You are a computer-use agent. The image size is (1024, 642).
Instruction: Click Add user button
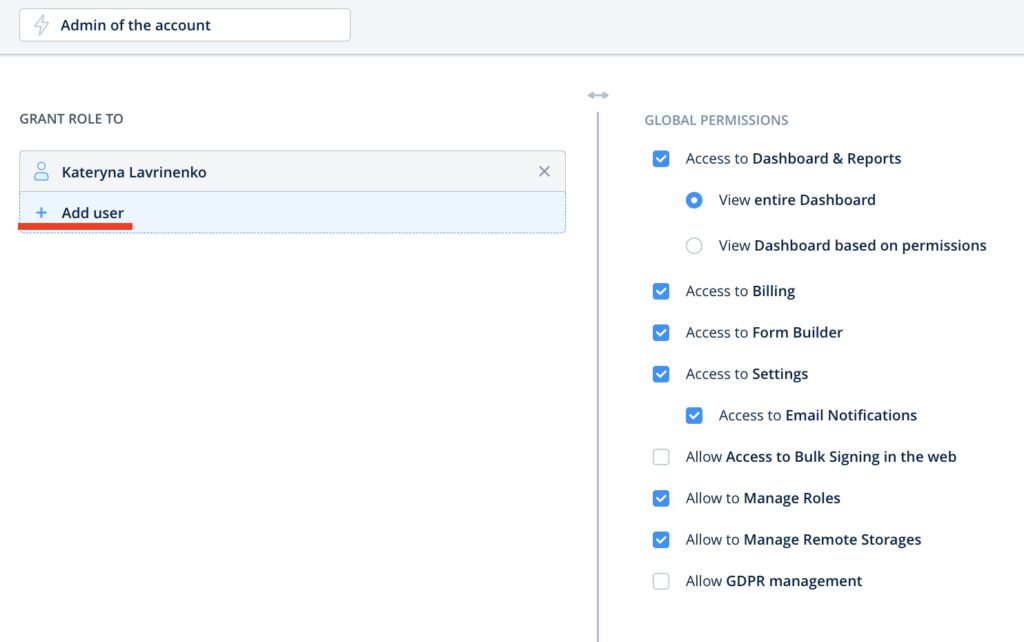pyautogui.click(x=92, y=213)
